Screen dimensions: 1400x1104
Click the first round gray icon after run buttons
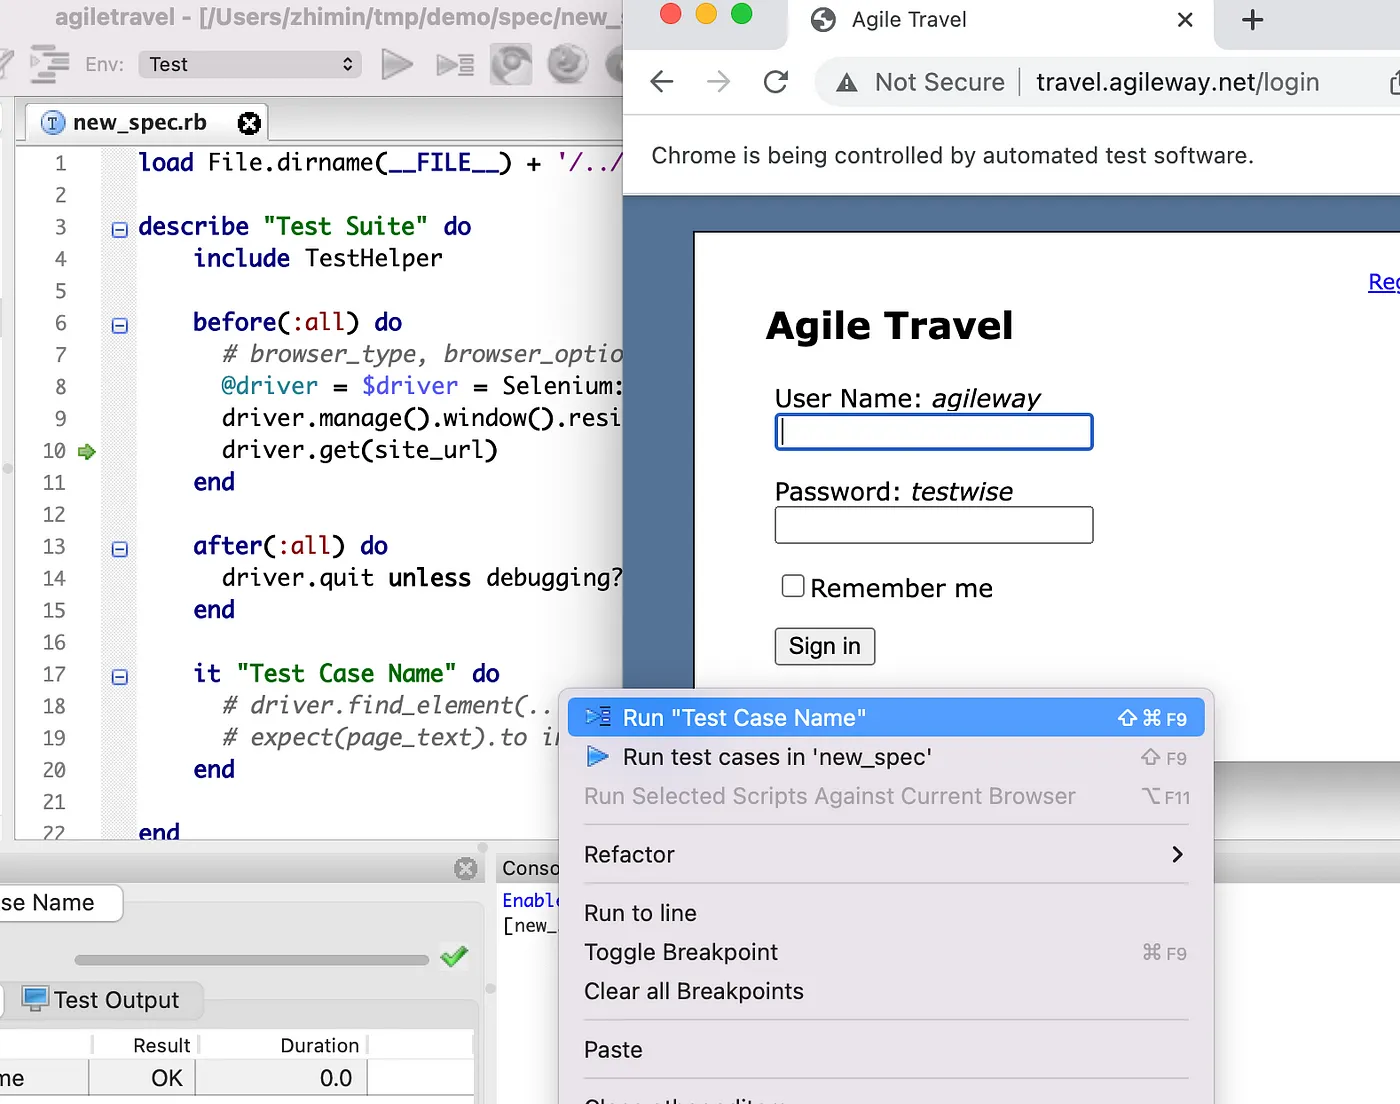(x=511, y=65)
